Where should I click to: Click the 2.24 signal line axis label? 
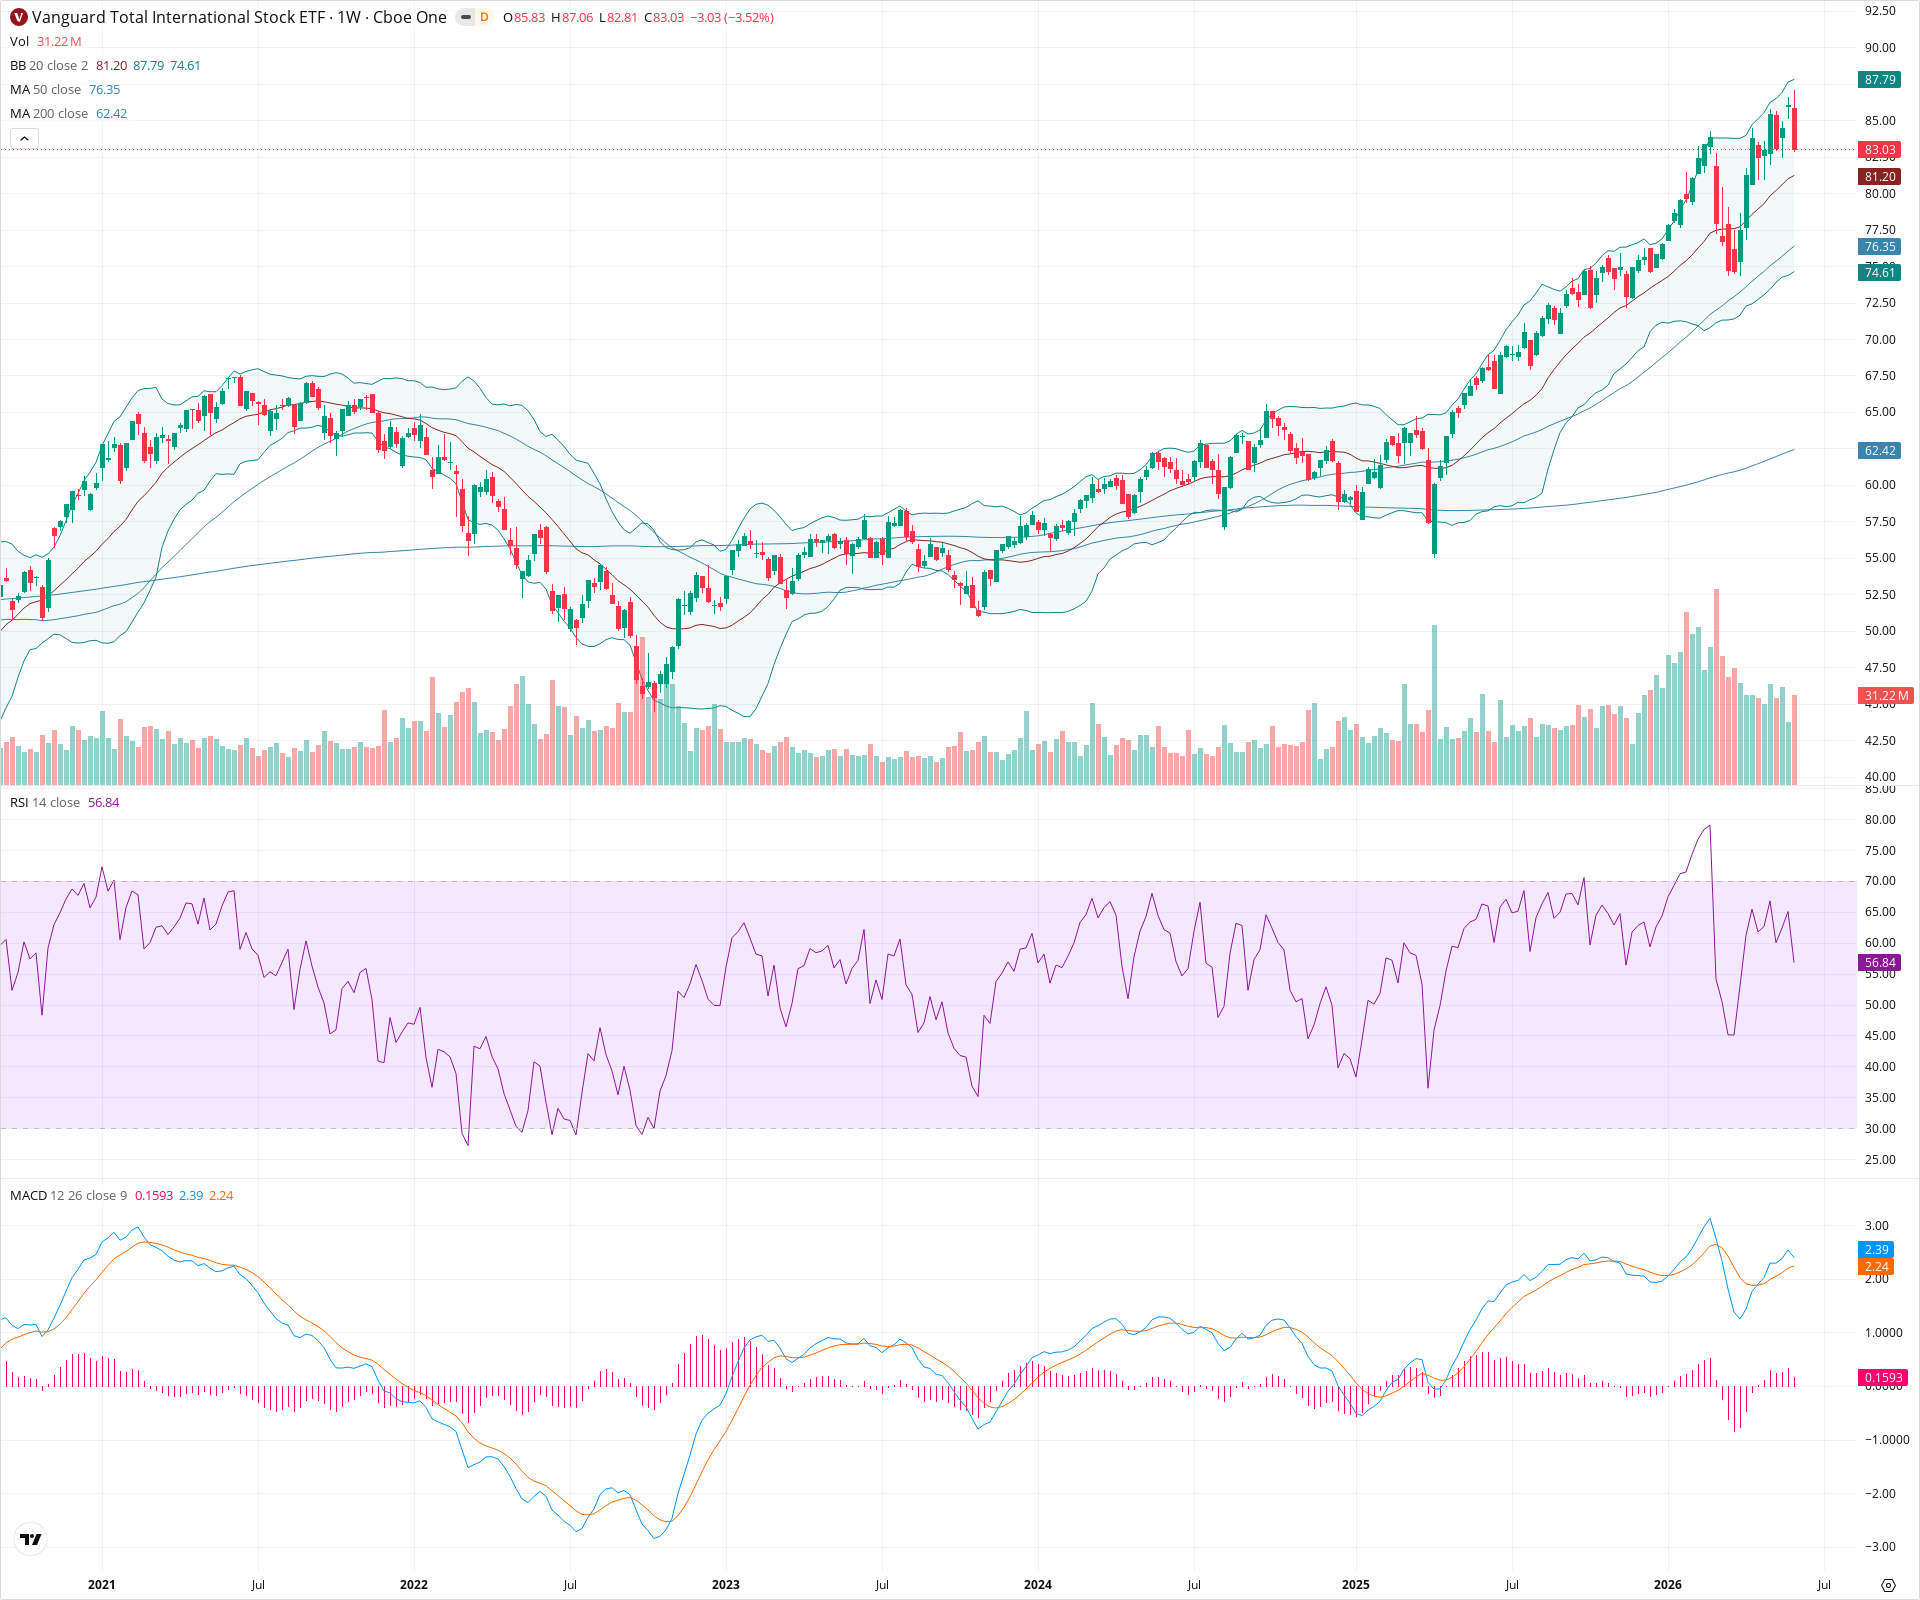tap(1876, 1267)
